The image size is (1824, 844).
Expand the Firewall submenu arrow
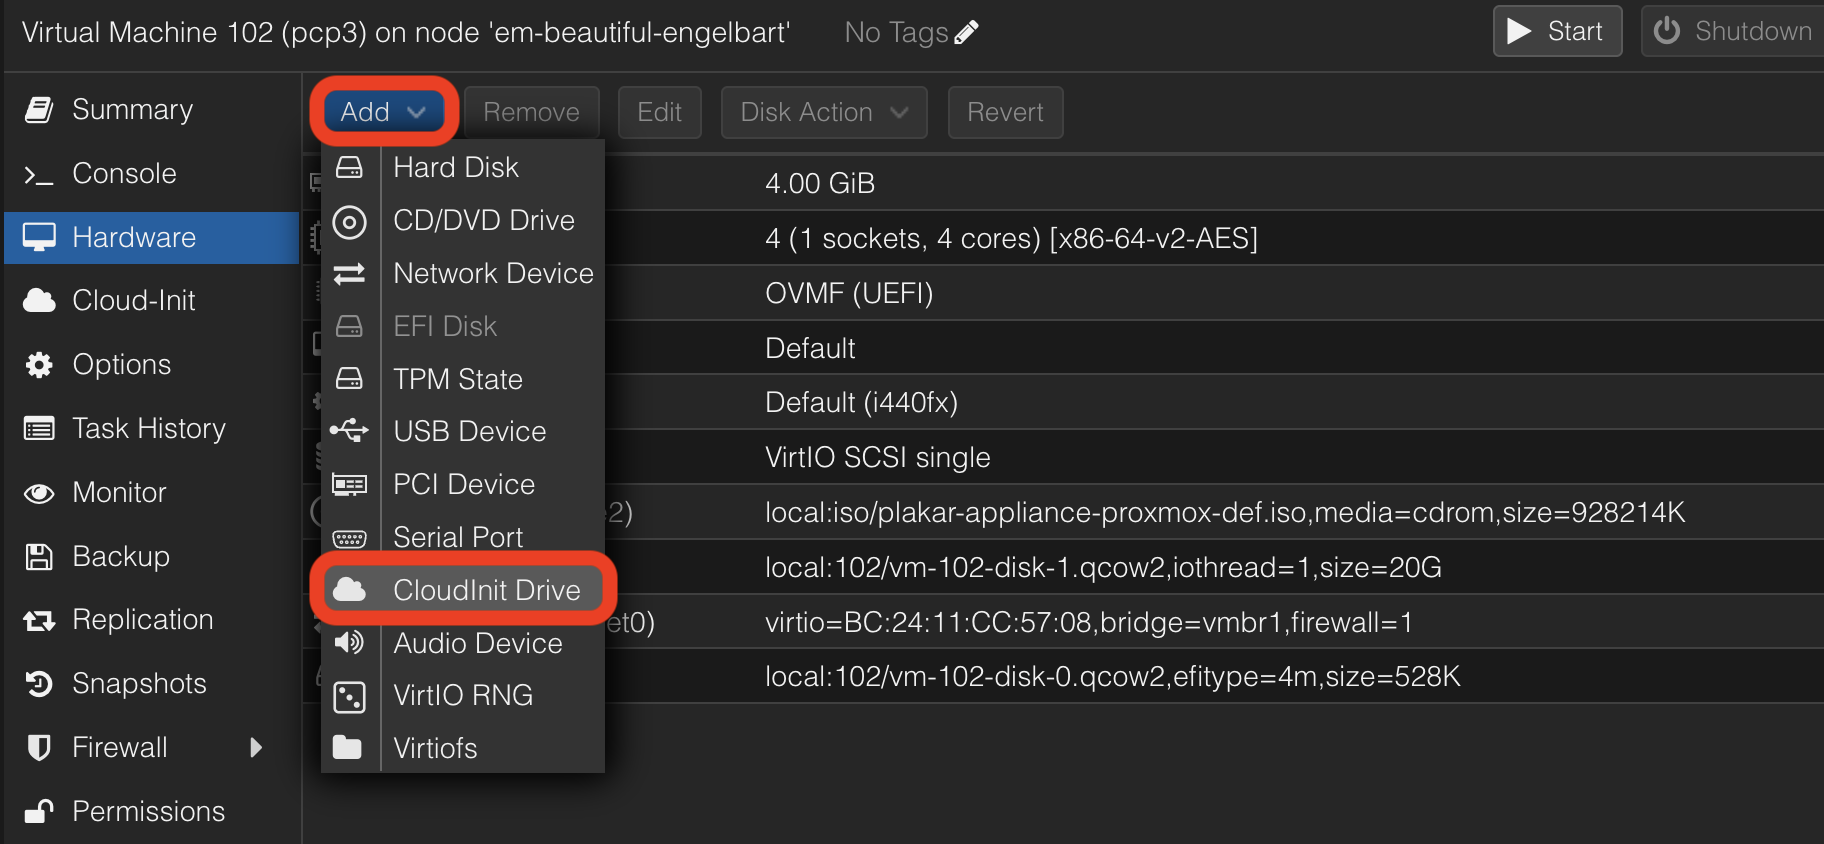coord(256,748)
